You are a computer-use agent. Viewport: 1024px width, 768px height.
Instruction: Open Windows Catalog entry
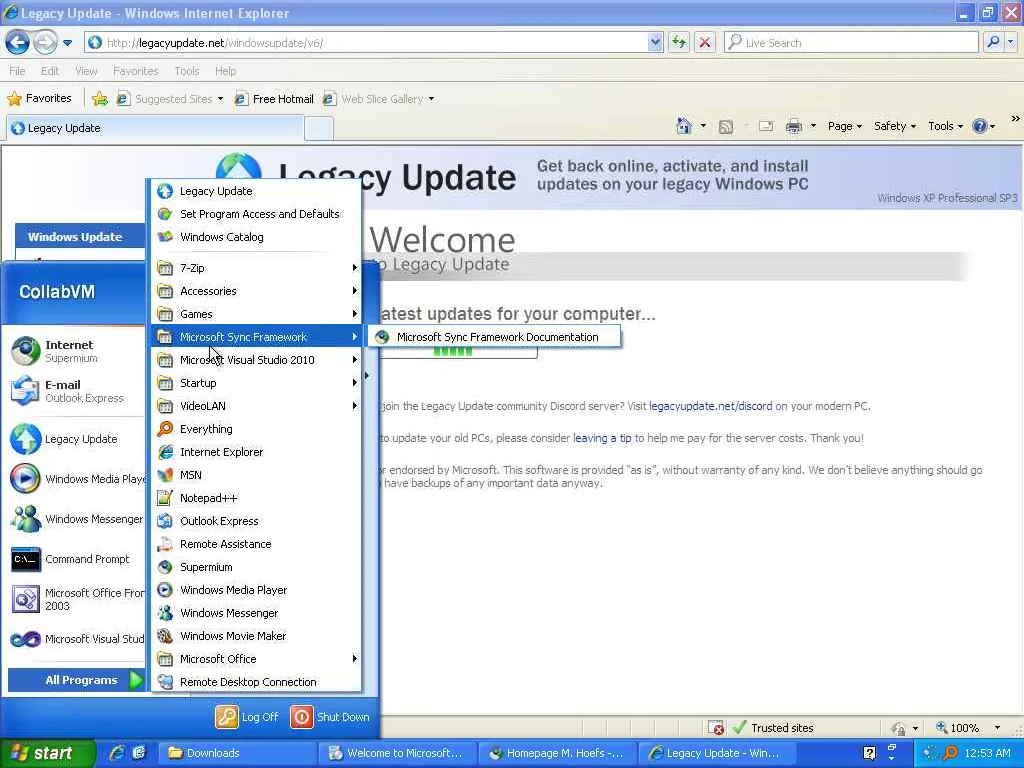click(x=256, y=237)
